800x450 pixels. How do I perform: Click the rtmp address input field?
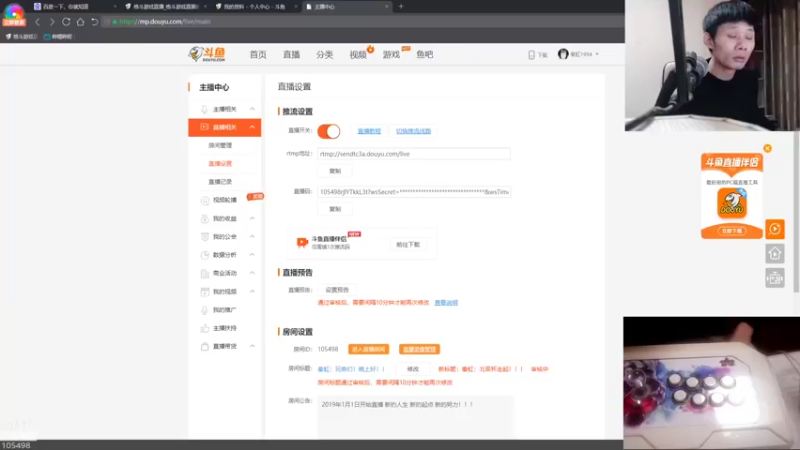click(414, 154)
